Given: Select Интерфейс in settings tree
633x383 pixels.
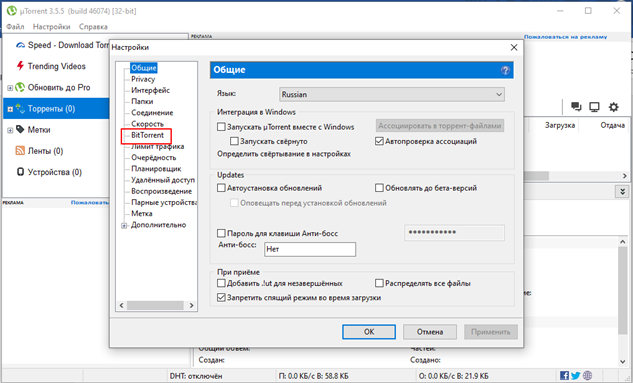Looking at the screenshot, I should (151, 90).
